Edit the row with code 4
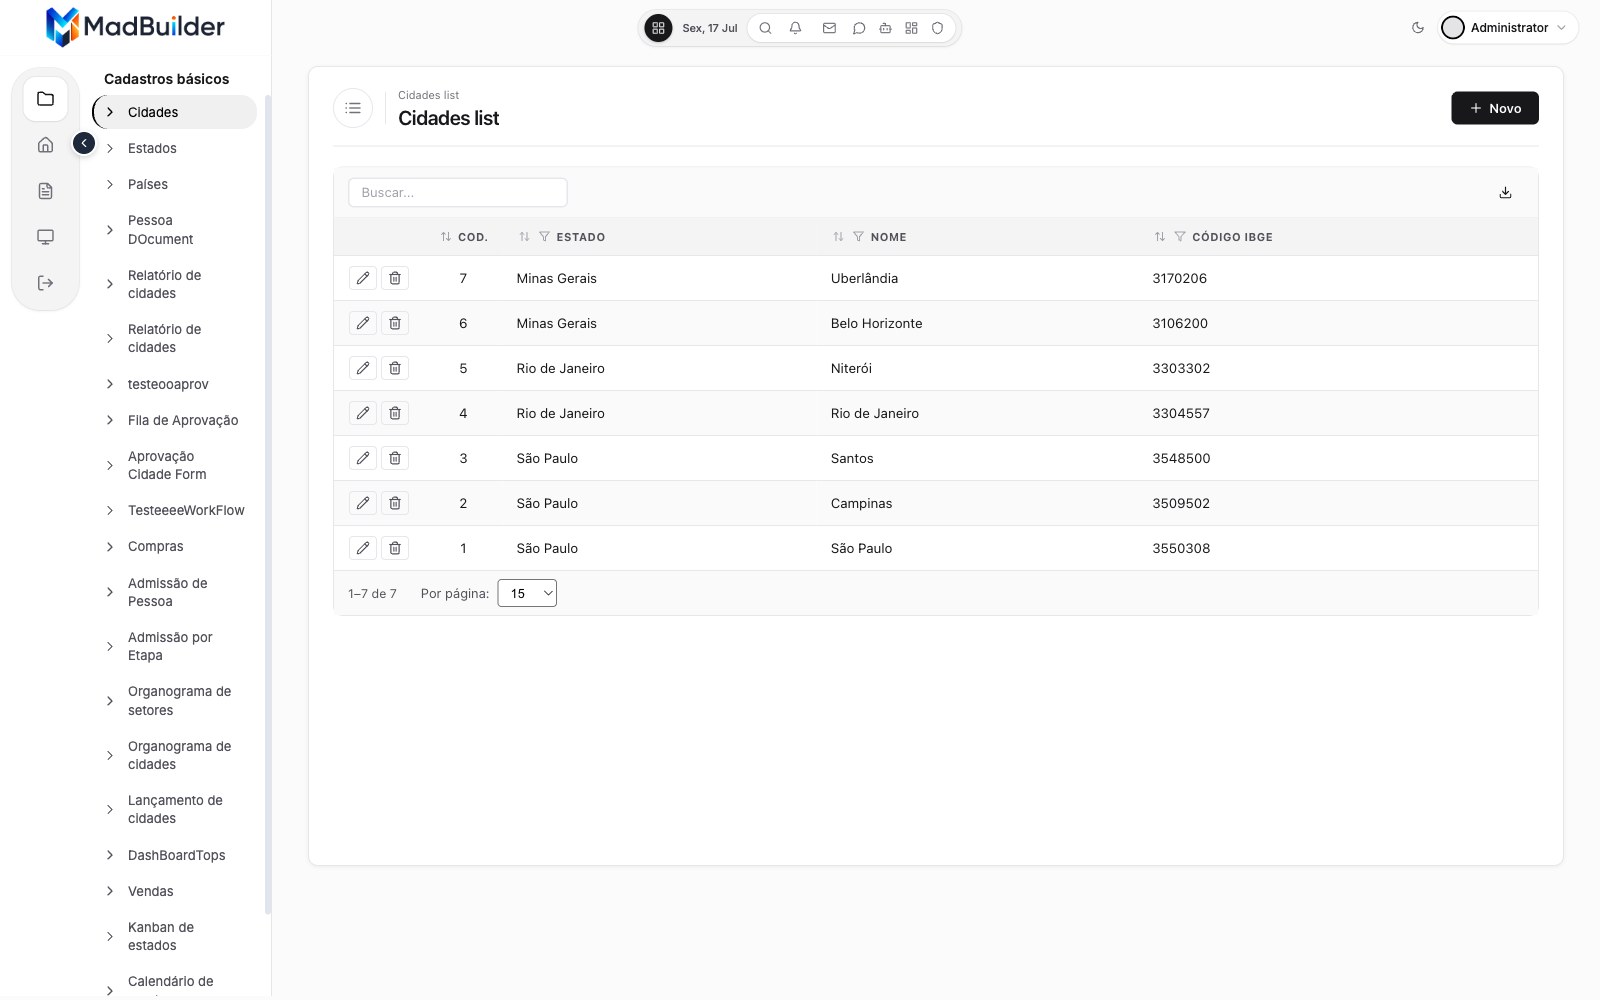 pos(363,413)
